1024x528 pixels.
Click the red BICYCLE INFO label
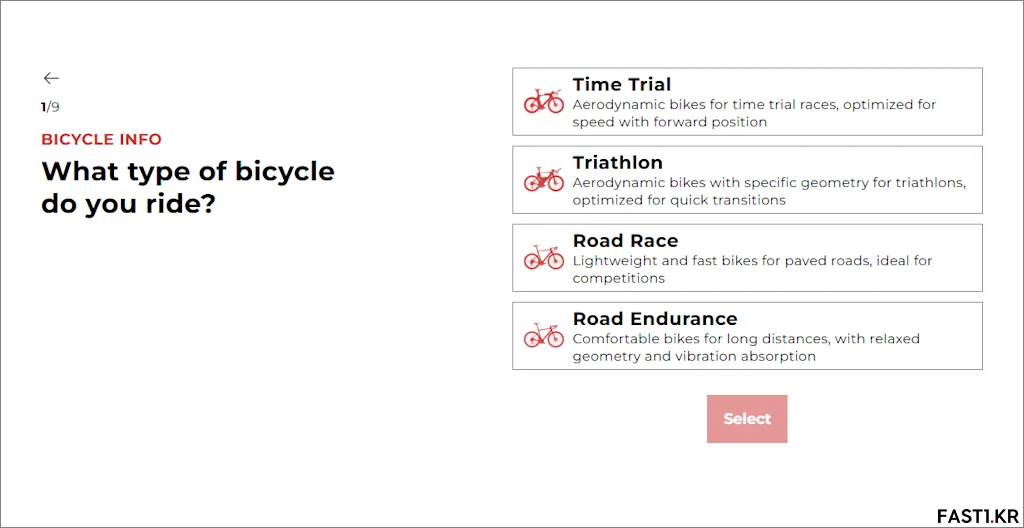click(x=101, y=139)
